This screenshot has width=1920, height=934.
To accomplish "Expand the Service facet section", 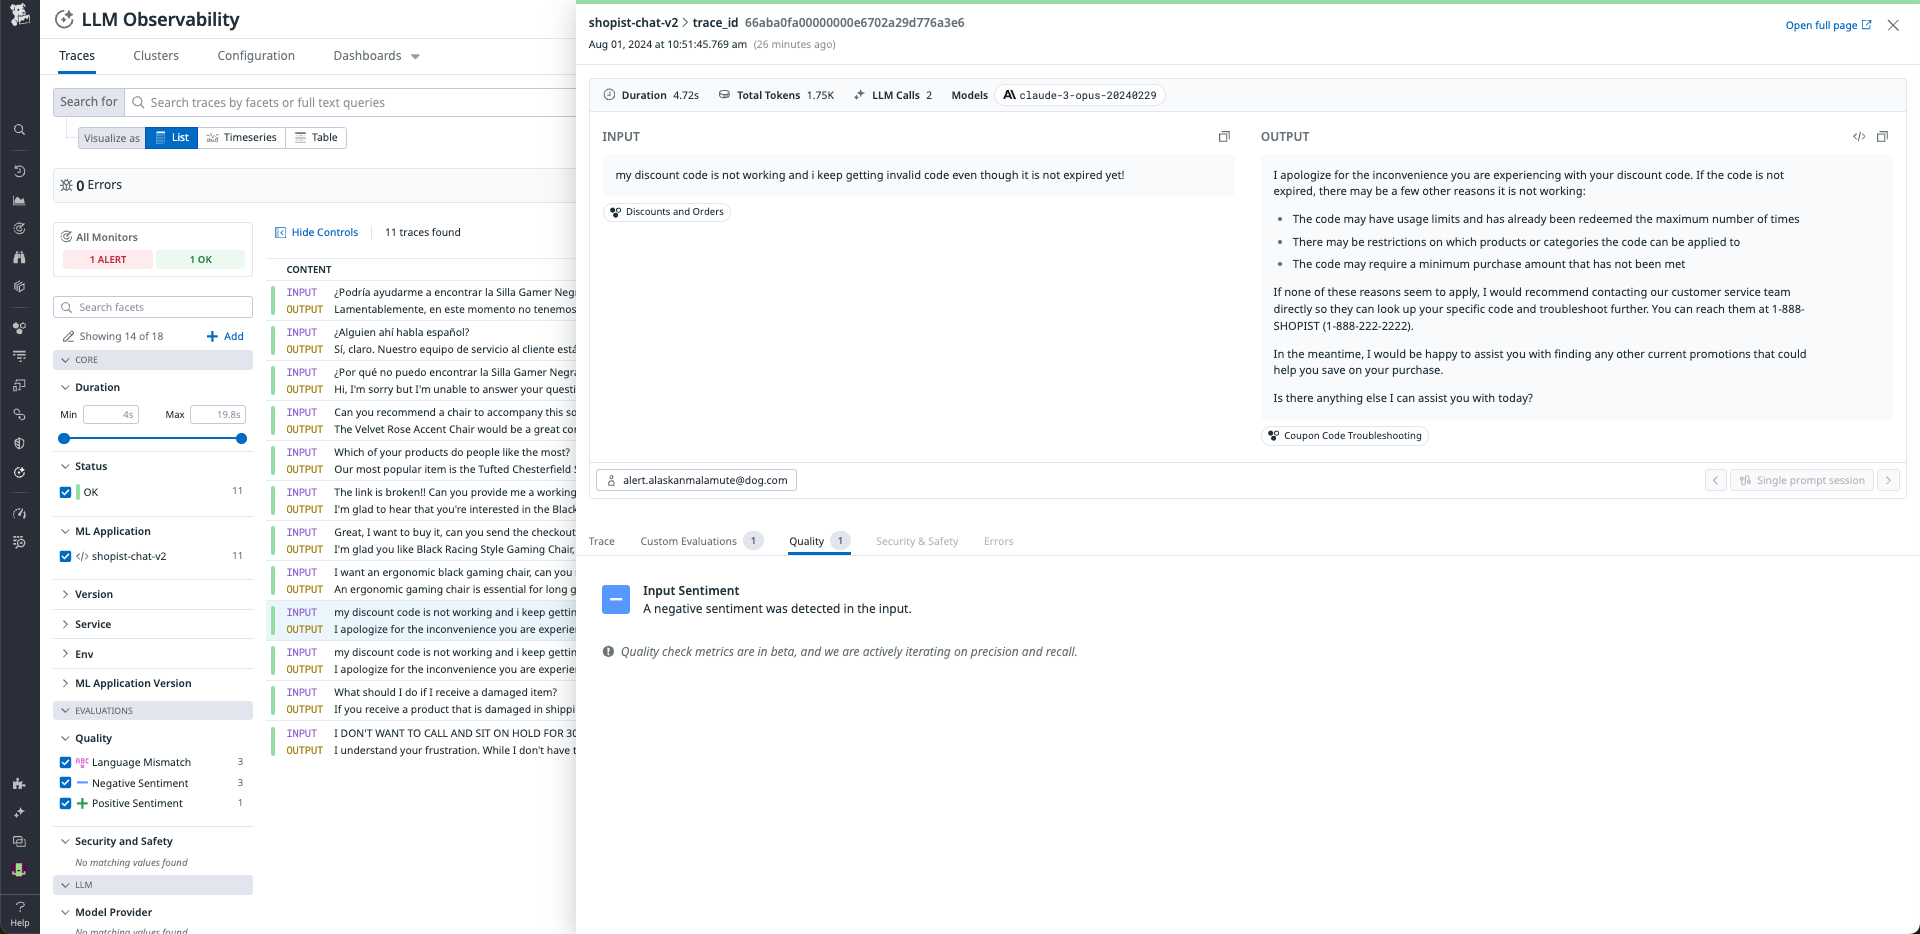I will click(91, 624).
